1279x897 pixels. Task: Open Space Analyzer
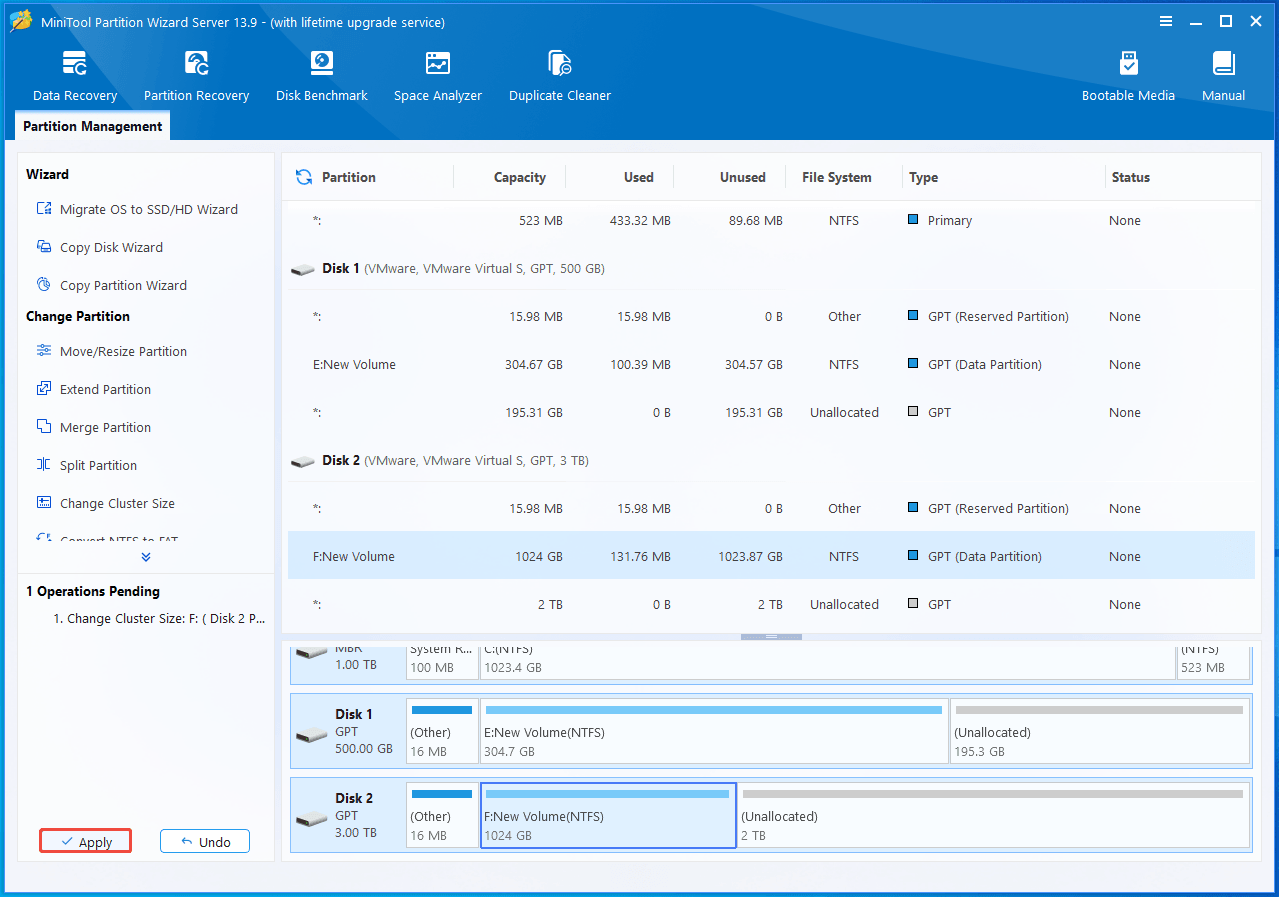[x=438, y=77]
